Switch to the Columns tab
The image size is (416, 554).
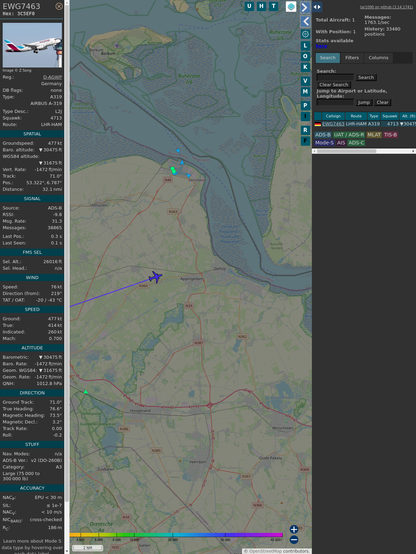click(x=378, y=58)
